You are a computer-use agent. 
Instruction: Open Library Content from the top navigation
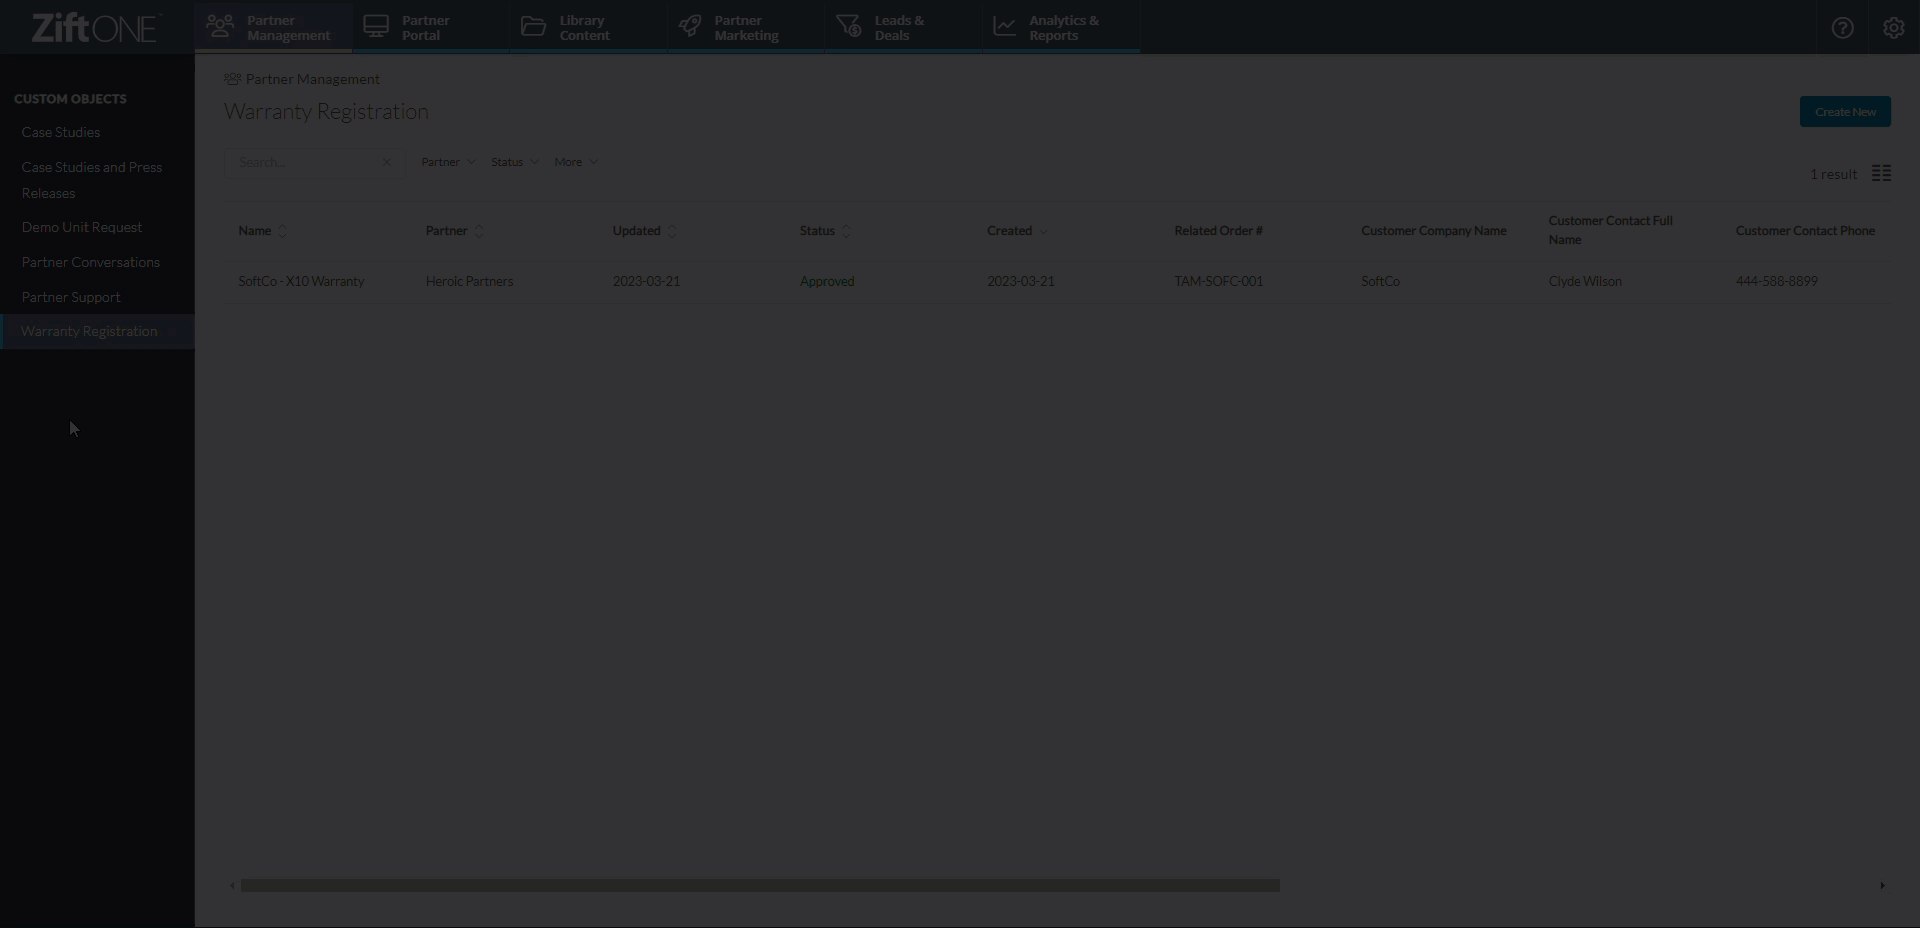tap(534, 25)
